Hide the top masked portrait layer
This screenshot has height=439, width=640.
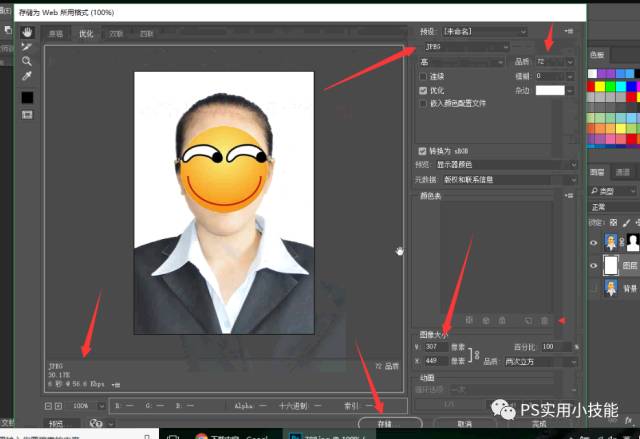point(594,243)
